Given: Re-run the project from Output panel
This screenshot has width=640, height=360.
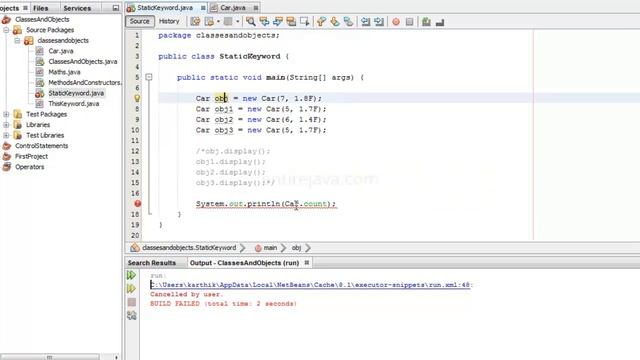Looking at the screenshot, I should tap(131, 275).
